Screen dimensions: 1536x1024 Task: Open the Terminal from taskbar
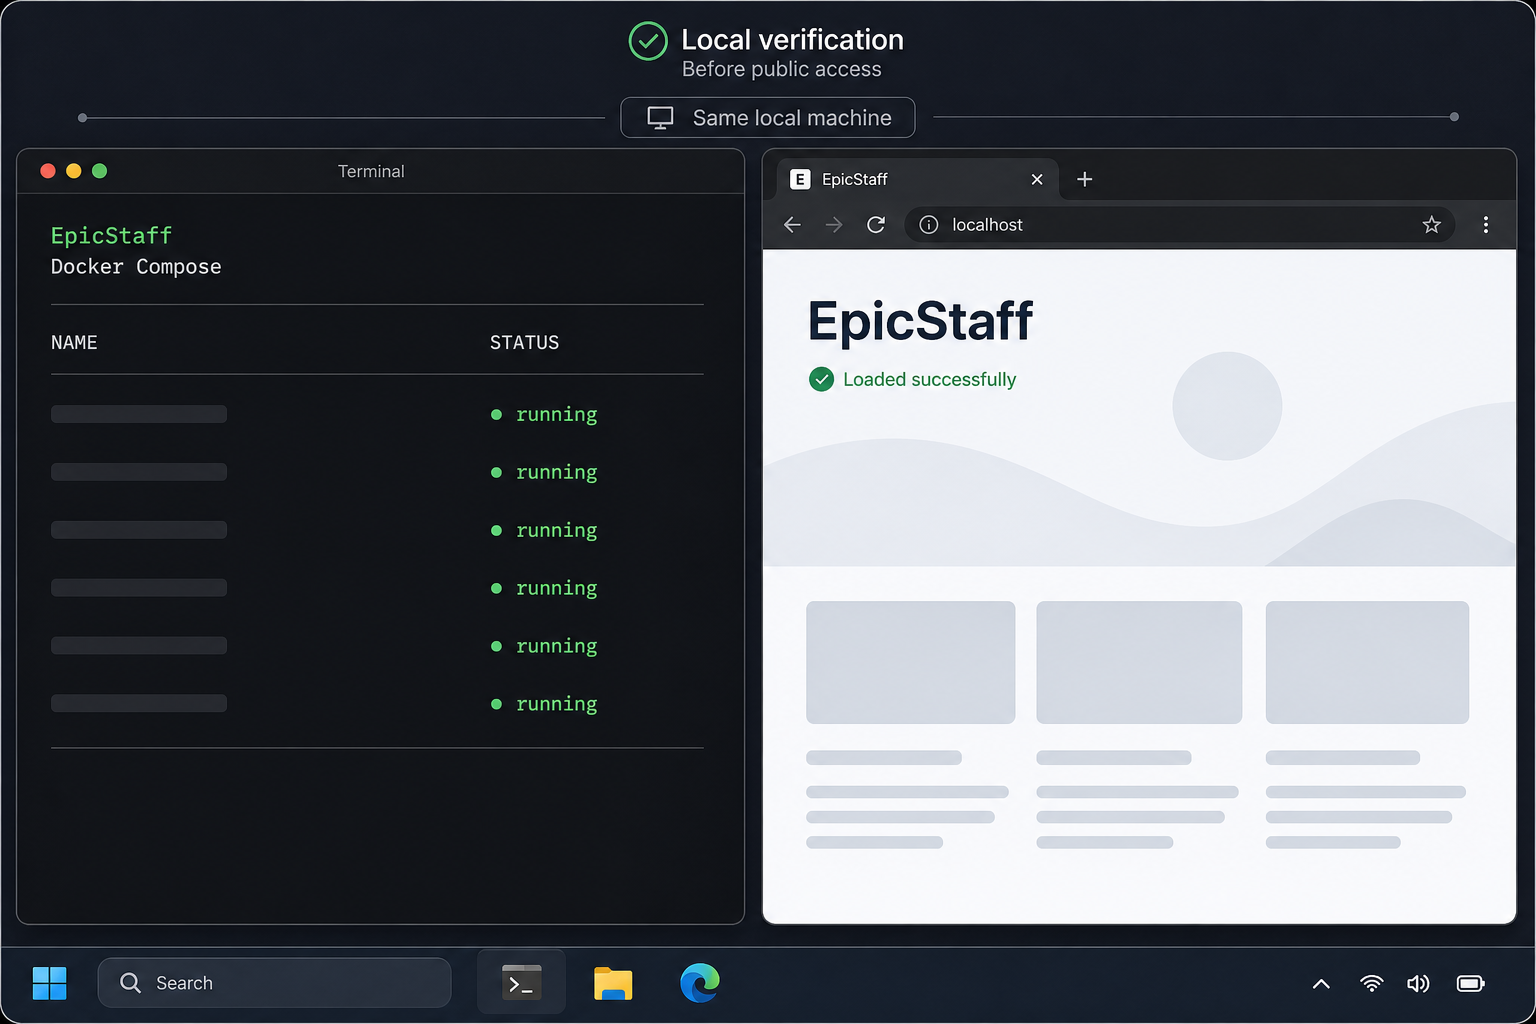pos(521,983)
